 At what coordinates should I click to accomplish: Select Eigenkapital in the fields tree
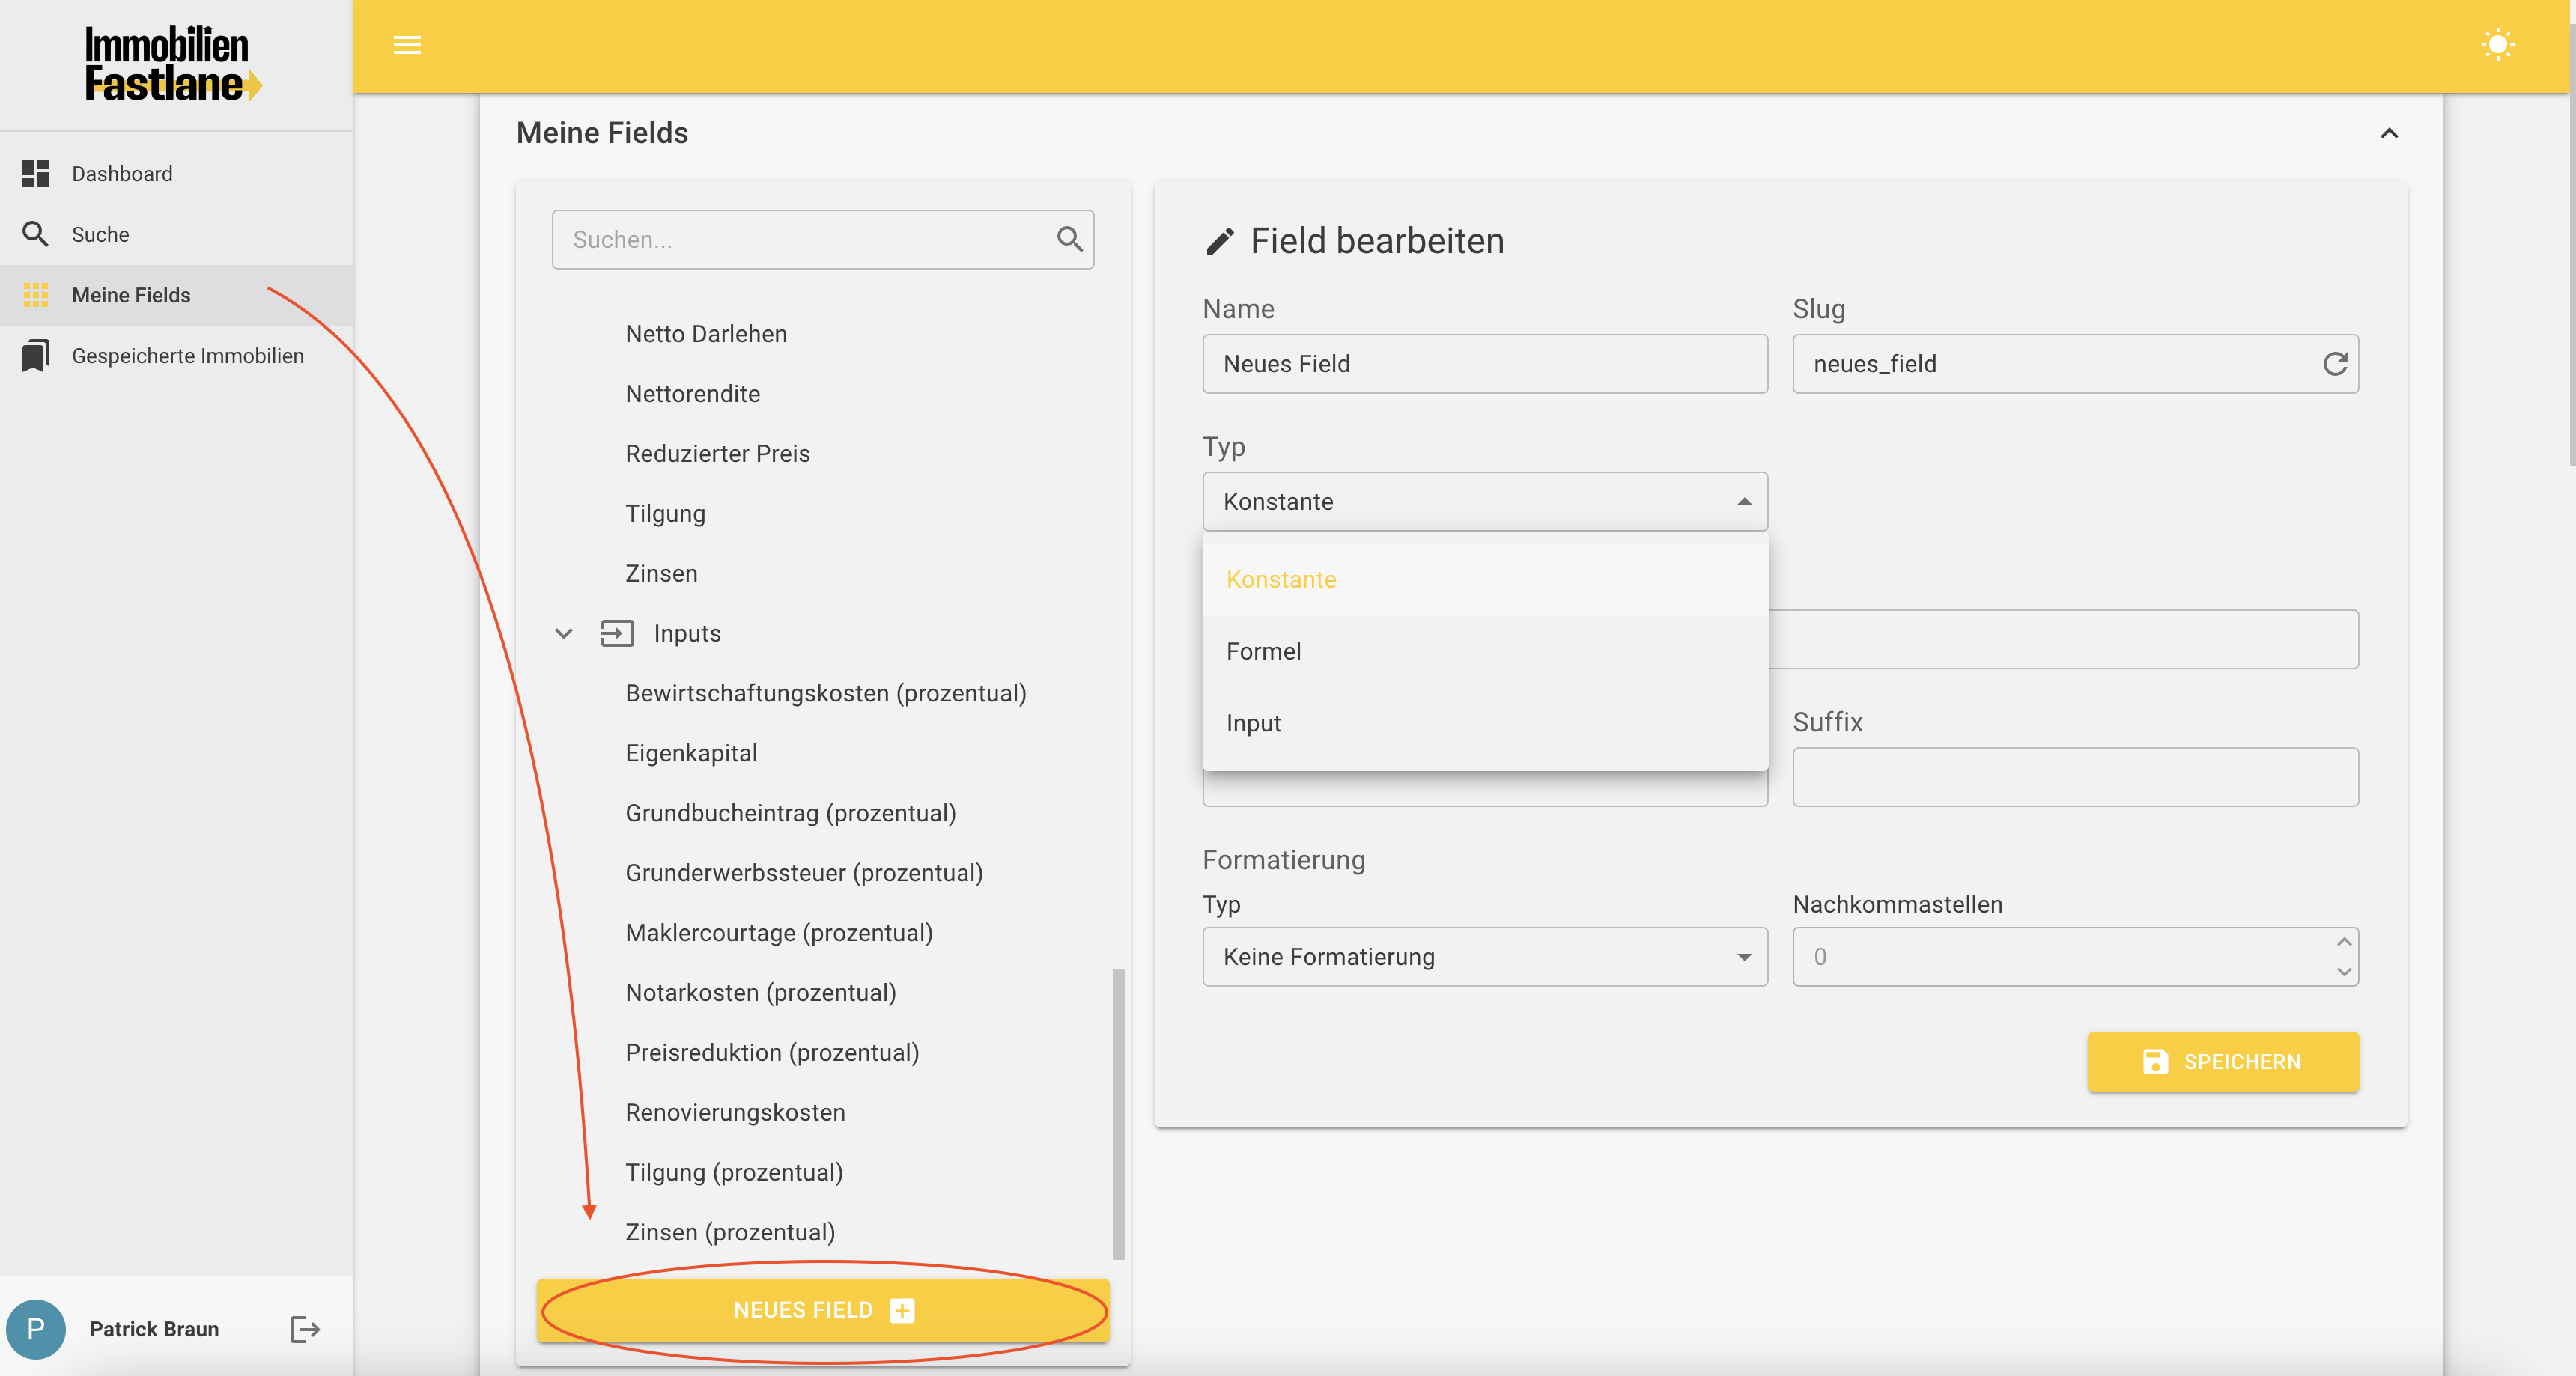(691, 753)
